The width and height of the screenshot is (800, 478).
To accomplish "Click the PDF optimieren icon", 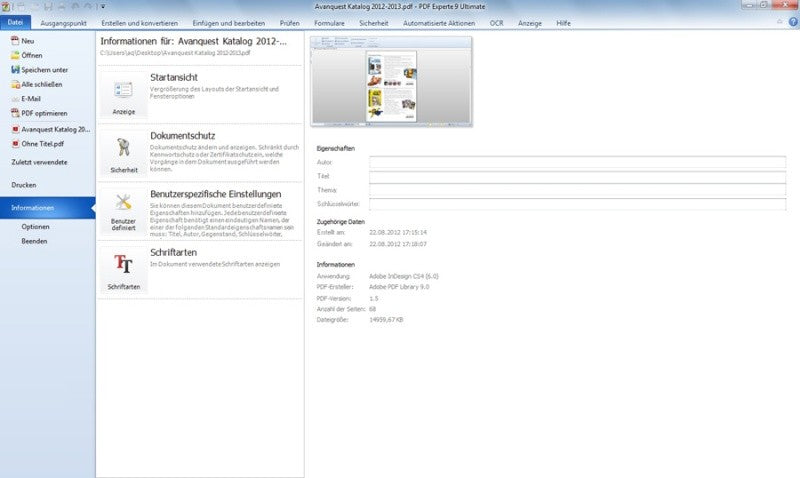I will point(15,113).
